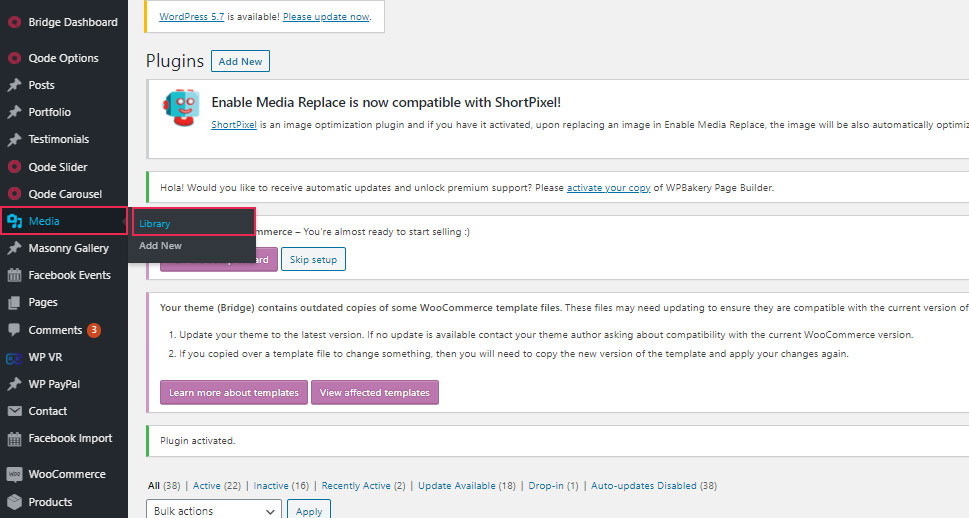
Task: Click the WP PayPal pin icon
Action: coord(14,384)
